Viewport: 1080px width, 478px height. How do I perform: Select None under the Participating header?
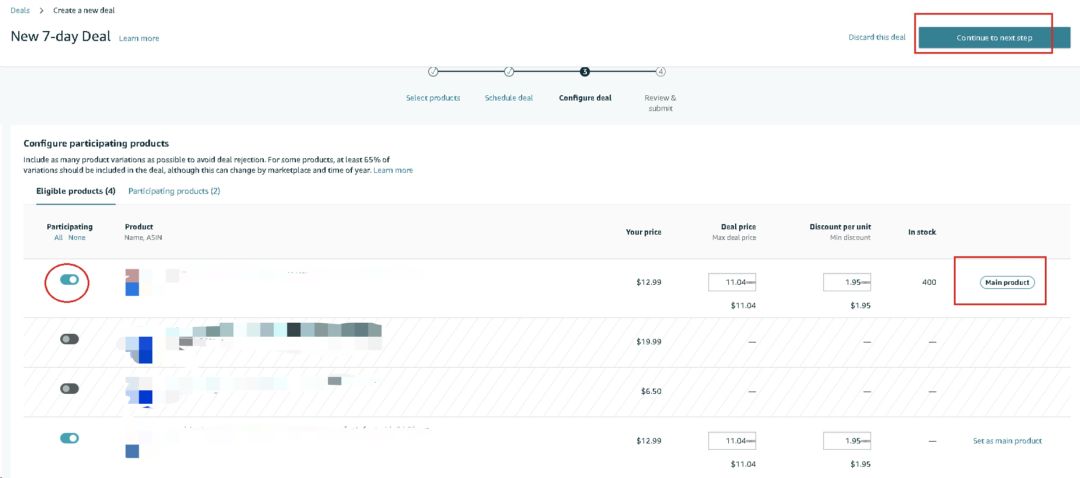coord(76,237)
